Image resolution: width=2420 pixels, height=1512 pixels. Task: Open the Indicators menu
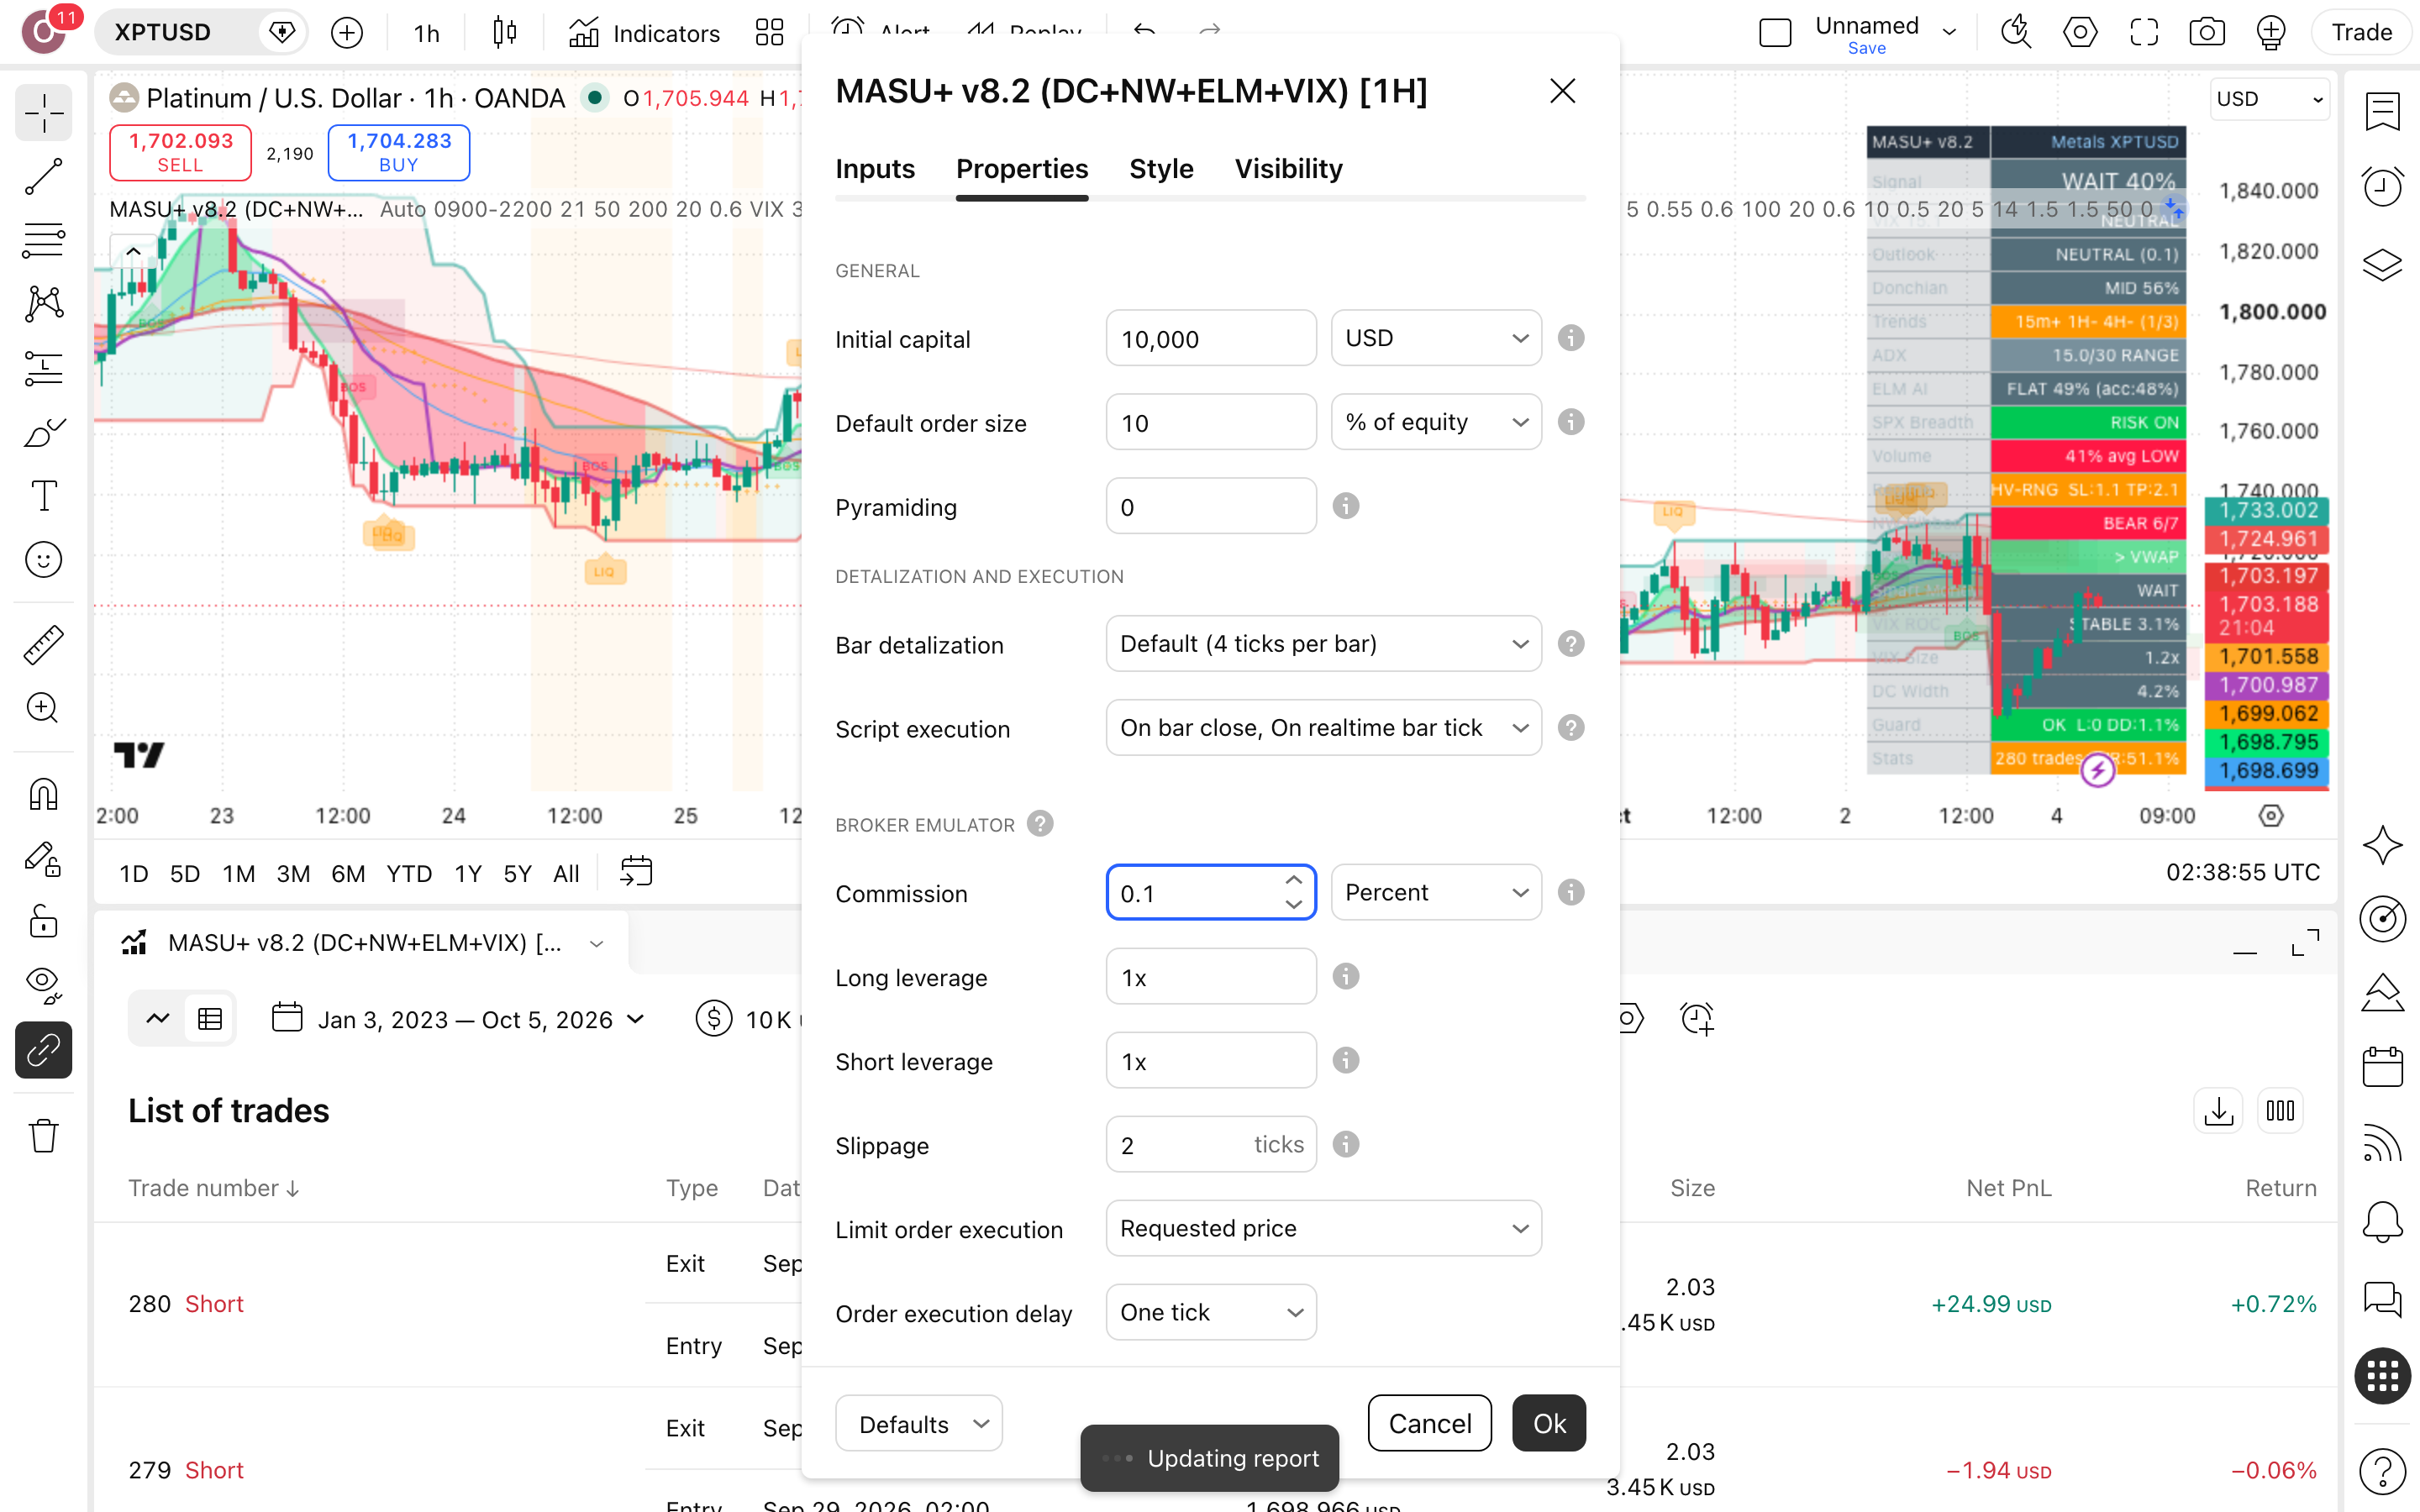point(644,33)
